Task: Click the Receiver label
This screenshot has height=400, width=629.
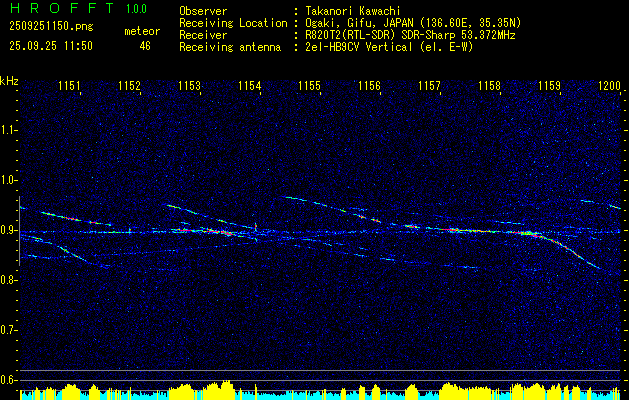Action: coord(203,35)
